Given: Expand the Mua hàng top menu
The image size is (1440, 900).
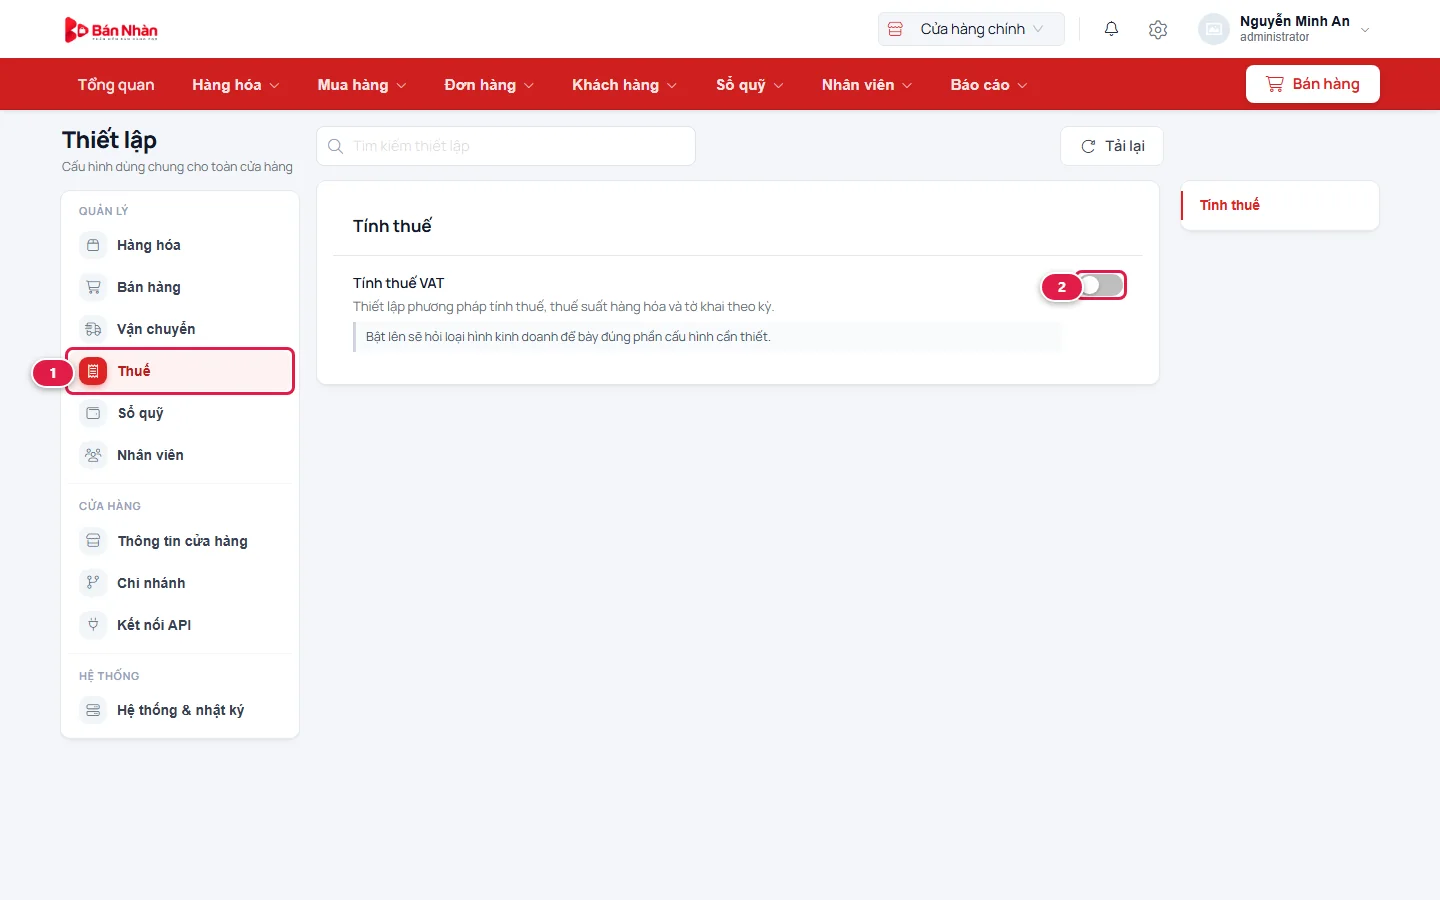Looking at the screenshot, I should [x=361, y=85].
